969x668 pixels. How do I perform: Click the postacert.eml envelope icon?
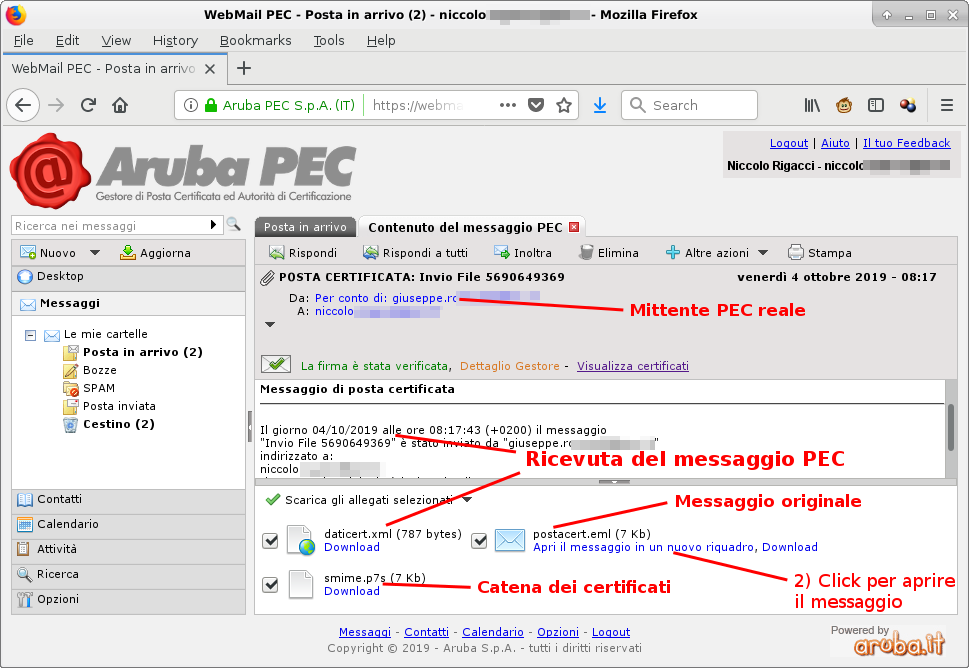510,540
